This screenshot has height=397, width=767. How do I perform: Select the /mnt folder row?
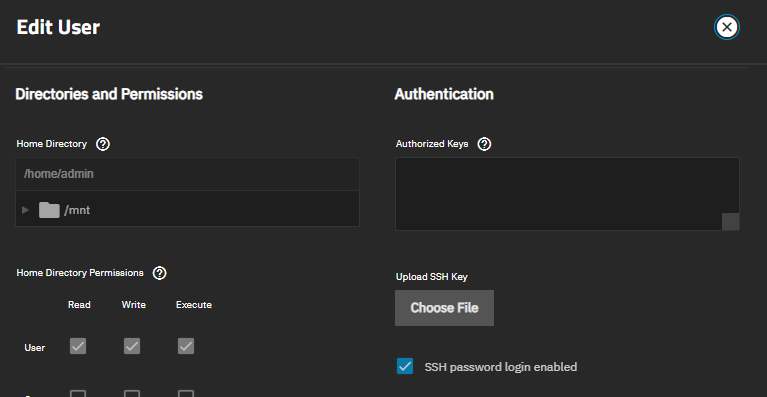point(187,209)
